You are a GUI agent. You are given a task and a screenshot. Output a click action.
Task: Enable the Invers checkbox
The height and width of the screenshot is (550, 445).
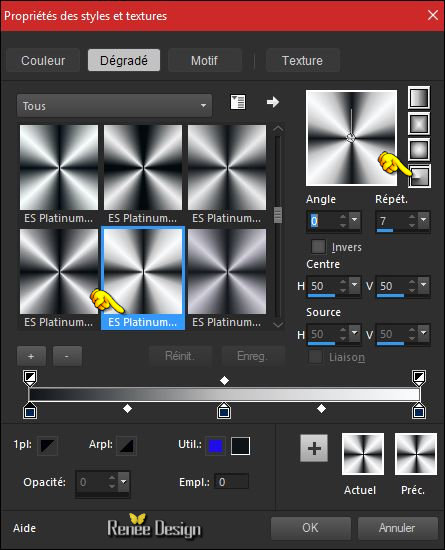pyautogui.click(x=318, y=246)
